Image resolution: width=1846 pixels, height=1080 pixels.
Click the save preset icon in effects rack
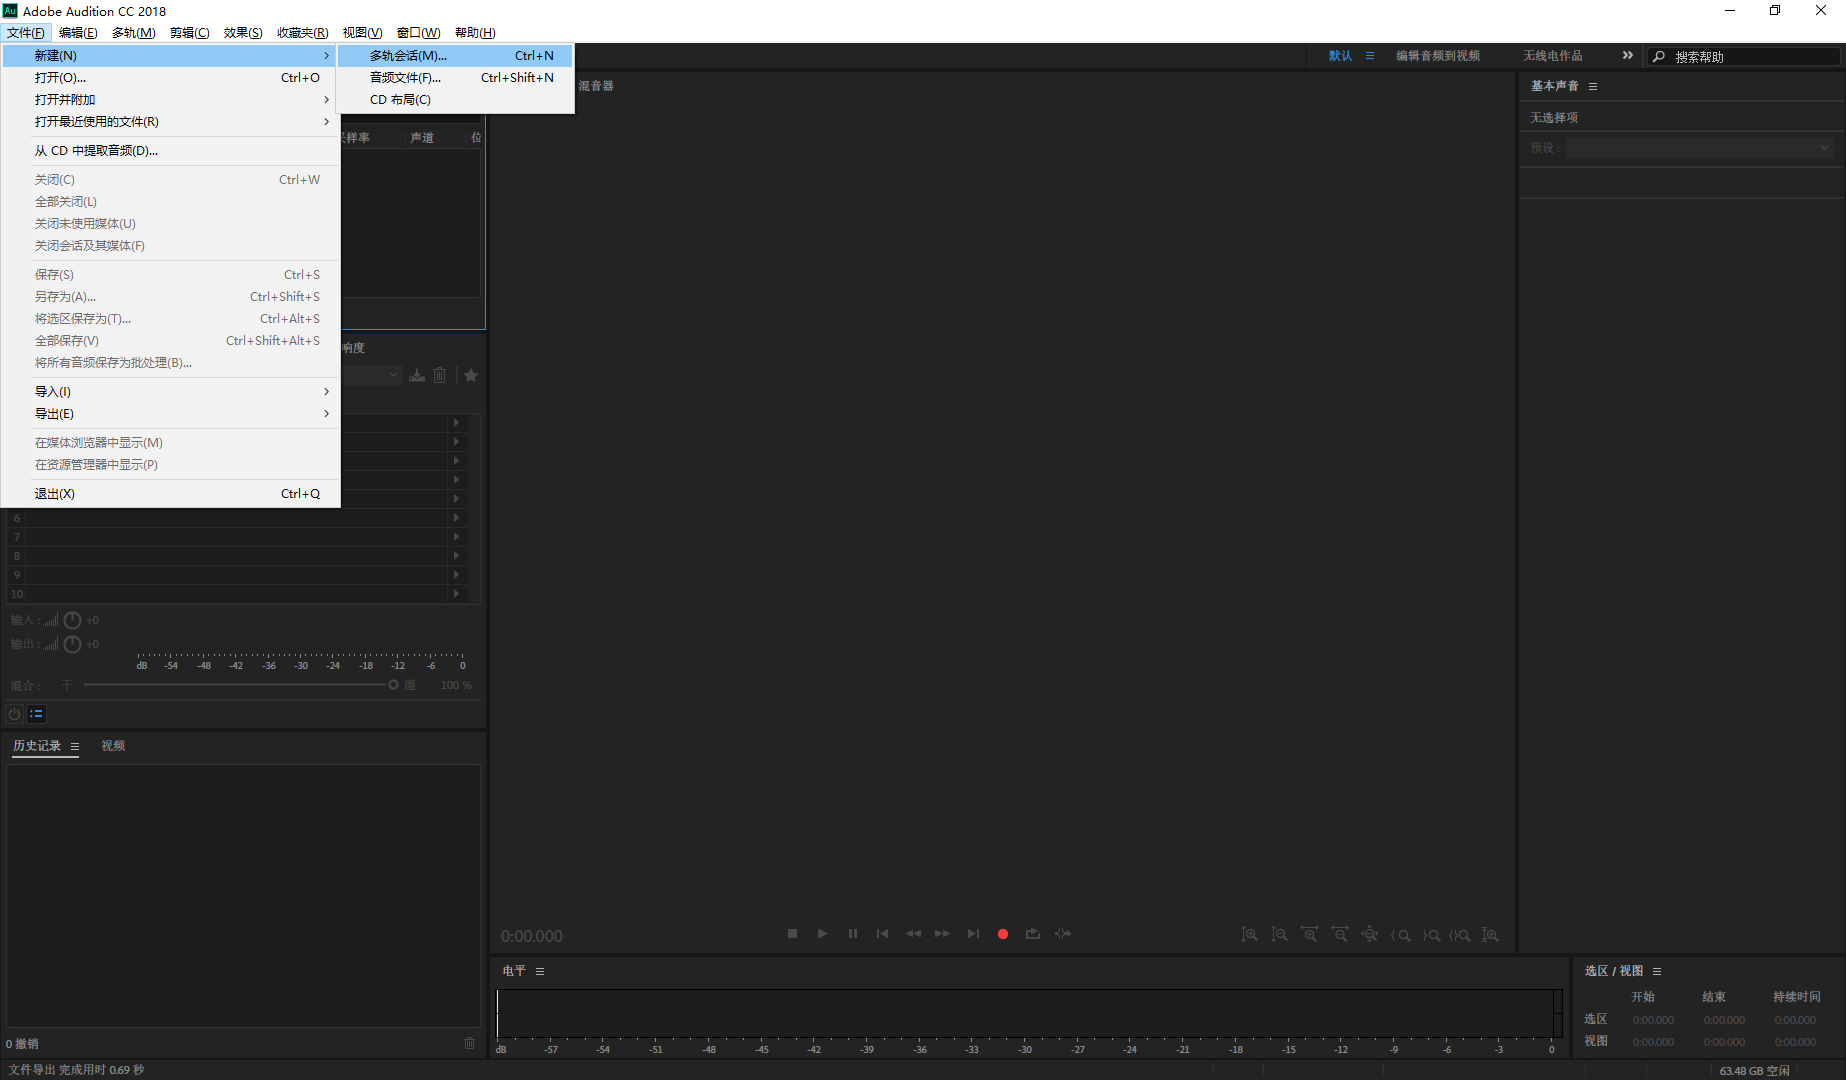(x=417, y=375)
